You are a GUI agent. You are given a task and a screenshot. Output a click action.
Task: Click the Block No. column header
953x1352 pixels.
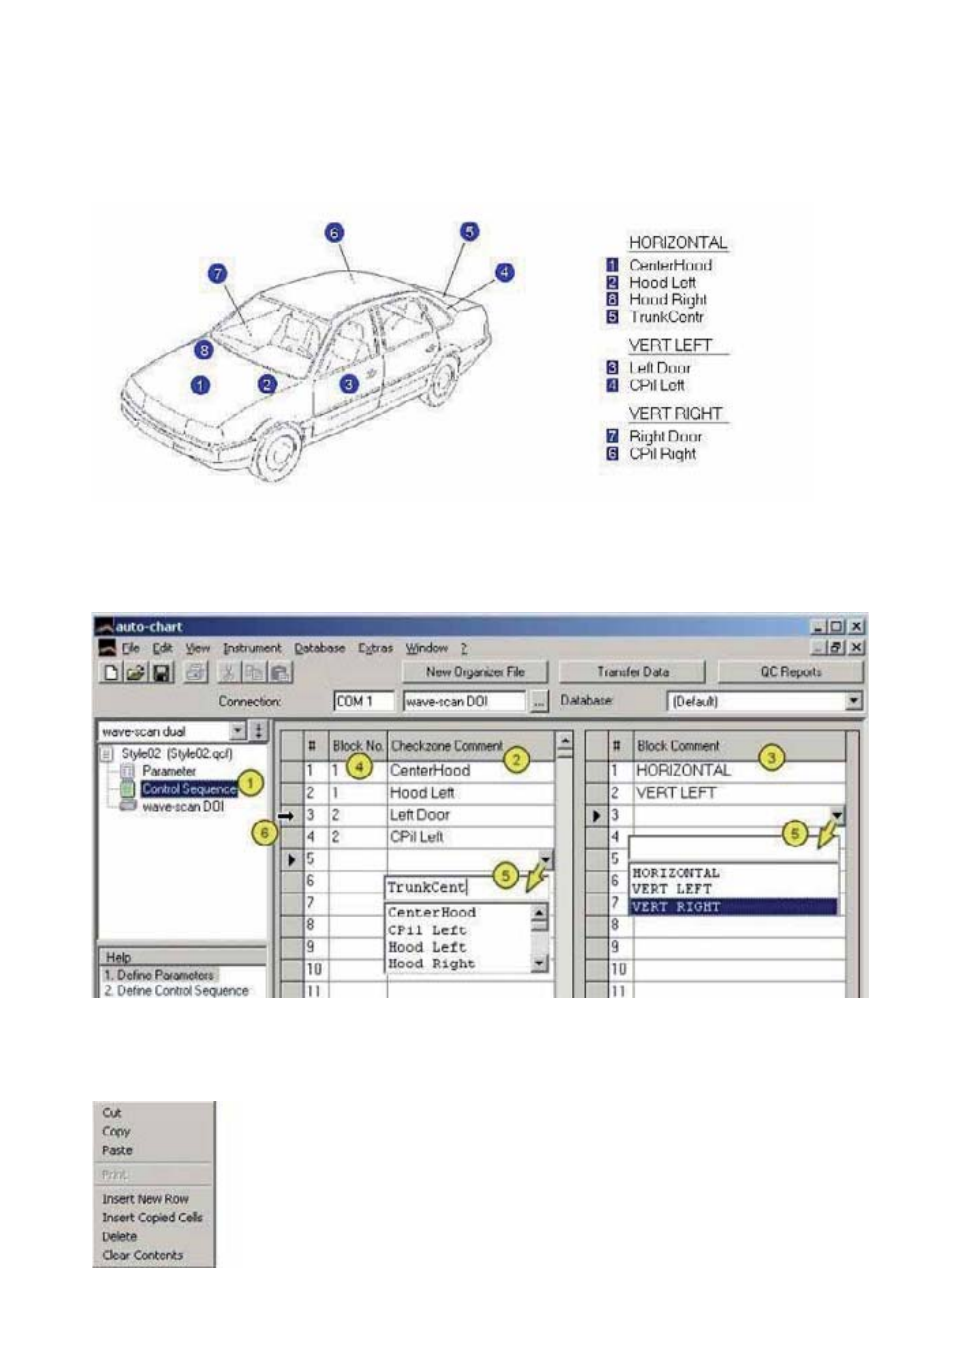[x=357, y=746]
